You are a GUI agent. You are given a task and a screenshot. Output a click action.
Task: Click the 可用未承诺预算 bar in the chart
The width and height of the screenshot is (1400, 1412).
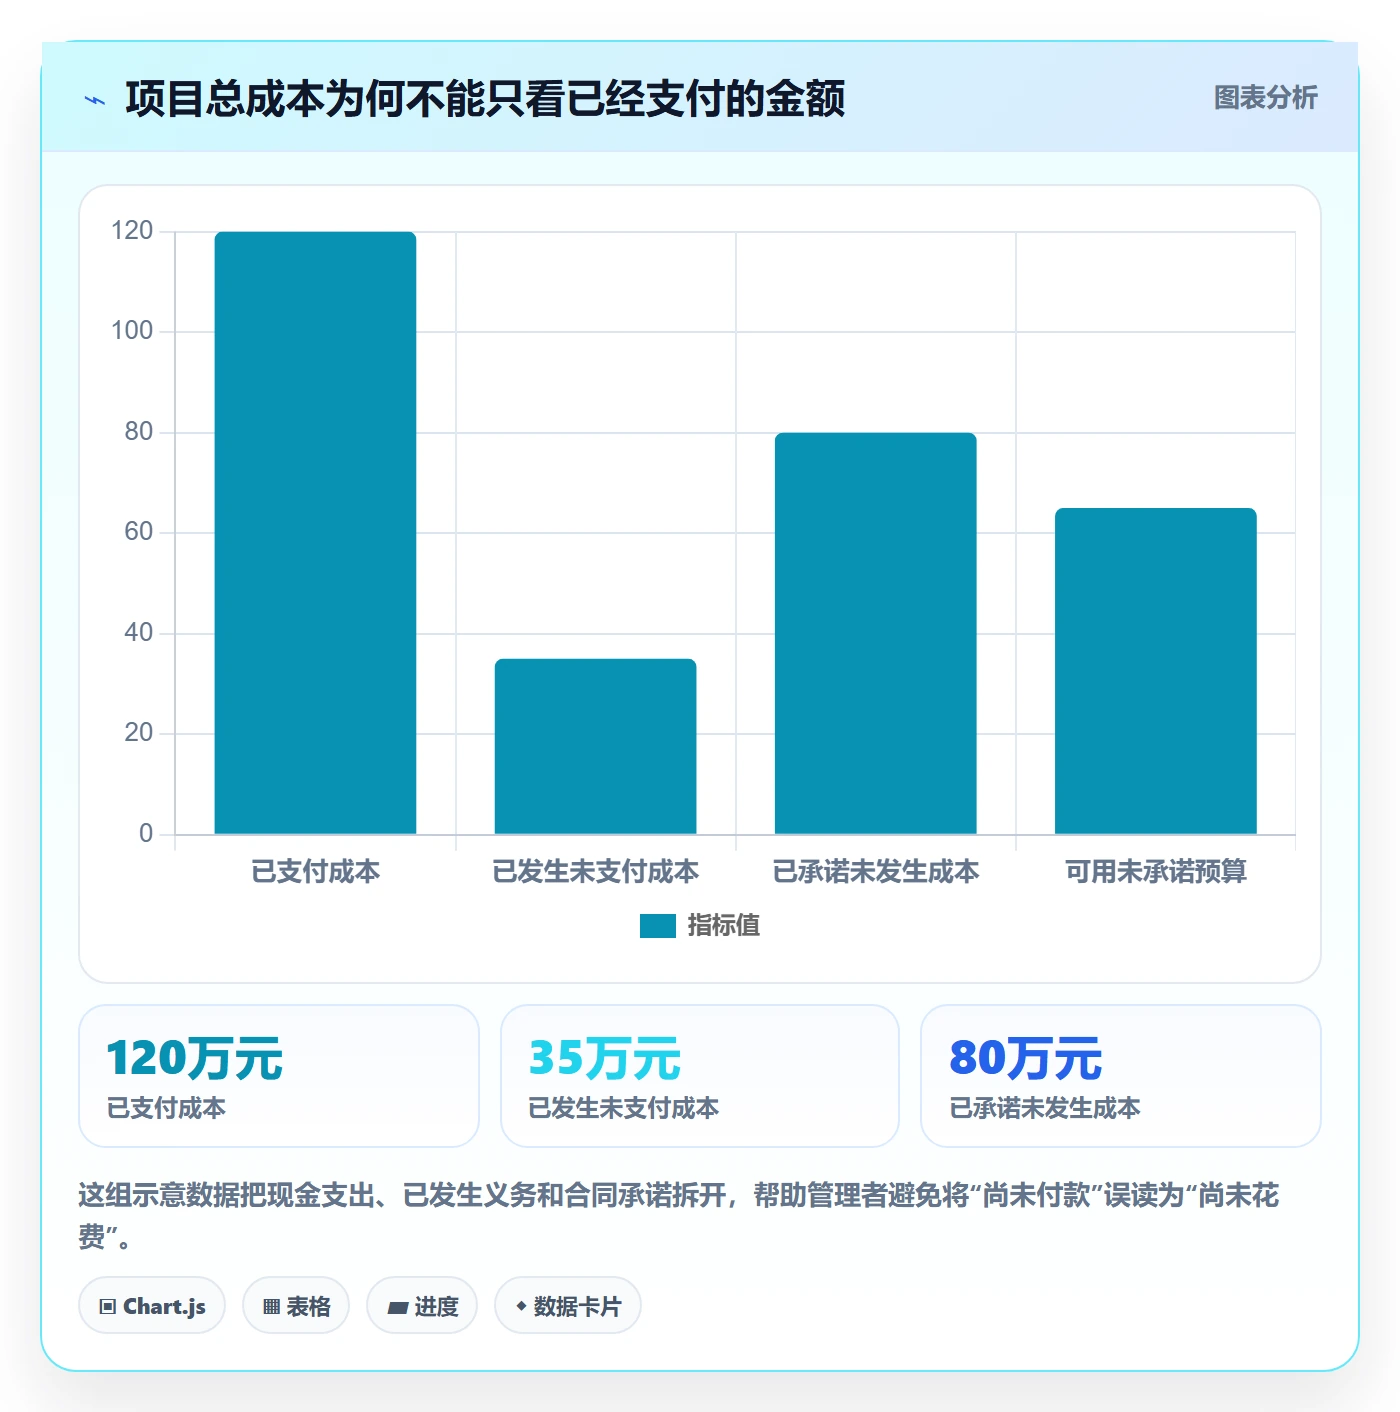pyautogui.click(x=1155, y=671)
